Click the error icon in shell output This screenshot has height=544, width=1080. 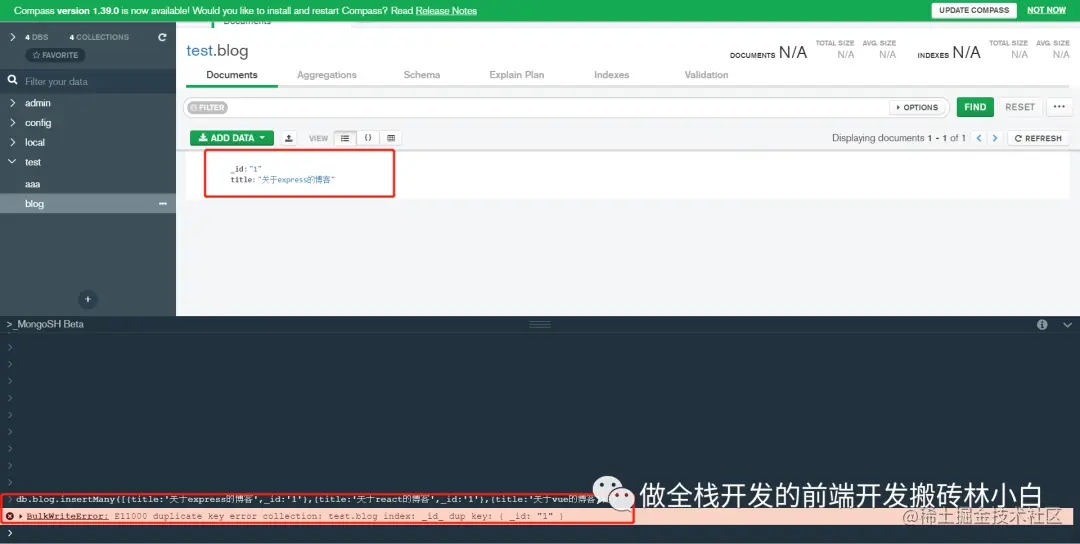(10, 516)
